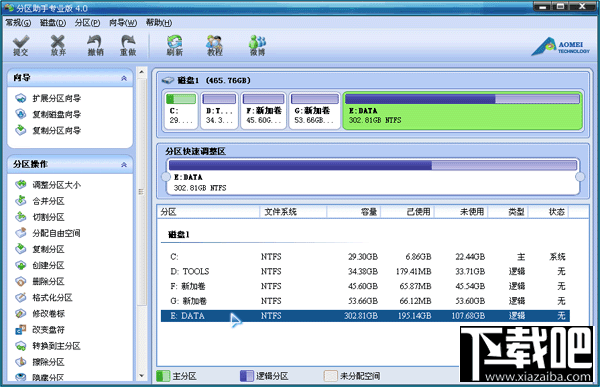Click the 放弃 (Discard) X toolbar icon
This screenshot has width=600, height=387.
[58, 45]
